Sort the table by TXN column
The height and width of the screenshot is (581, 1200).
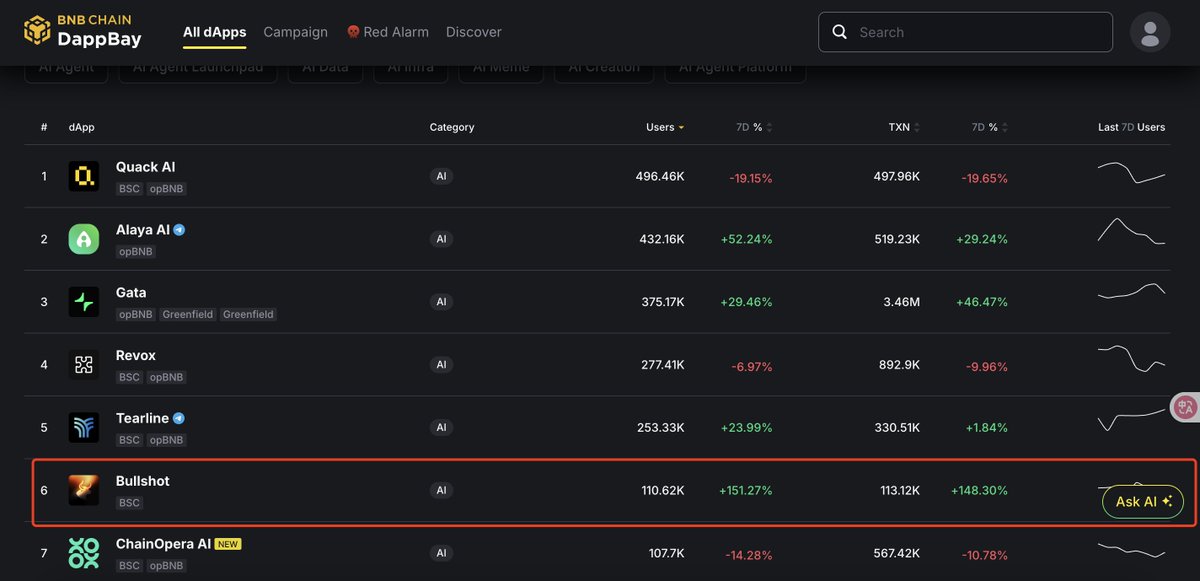tap(904, 127)
